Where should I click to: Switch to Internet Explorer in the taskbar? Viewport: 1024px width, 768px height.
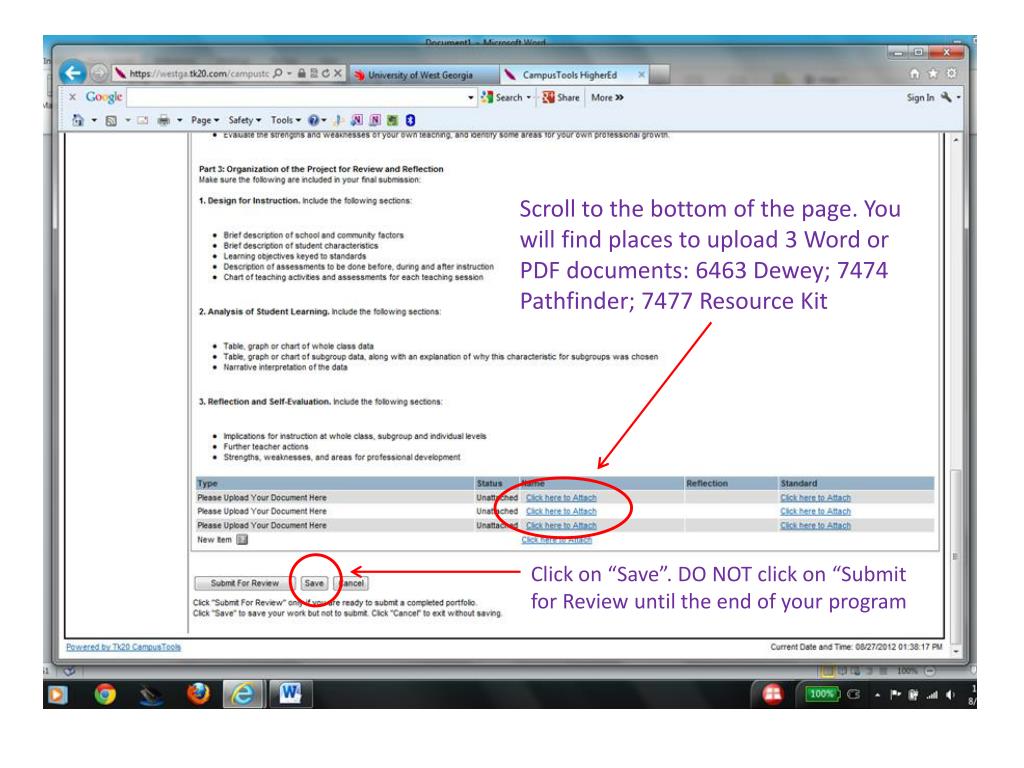[243, 694]
